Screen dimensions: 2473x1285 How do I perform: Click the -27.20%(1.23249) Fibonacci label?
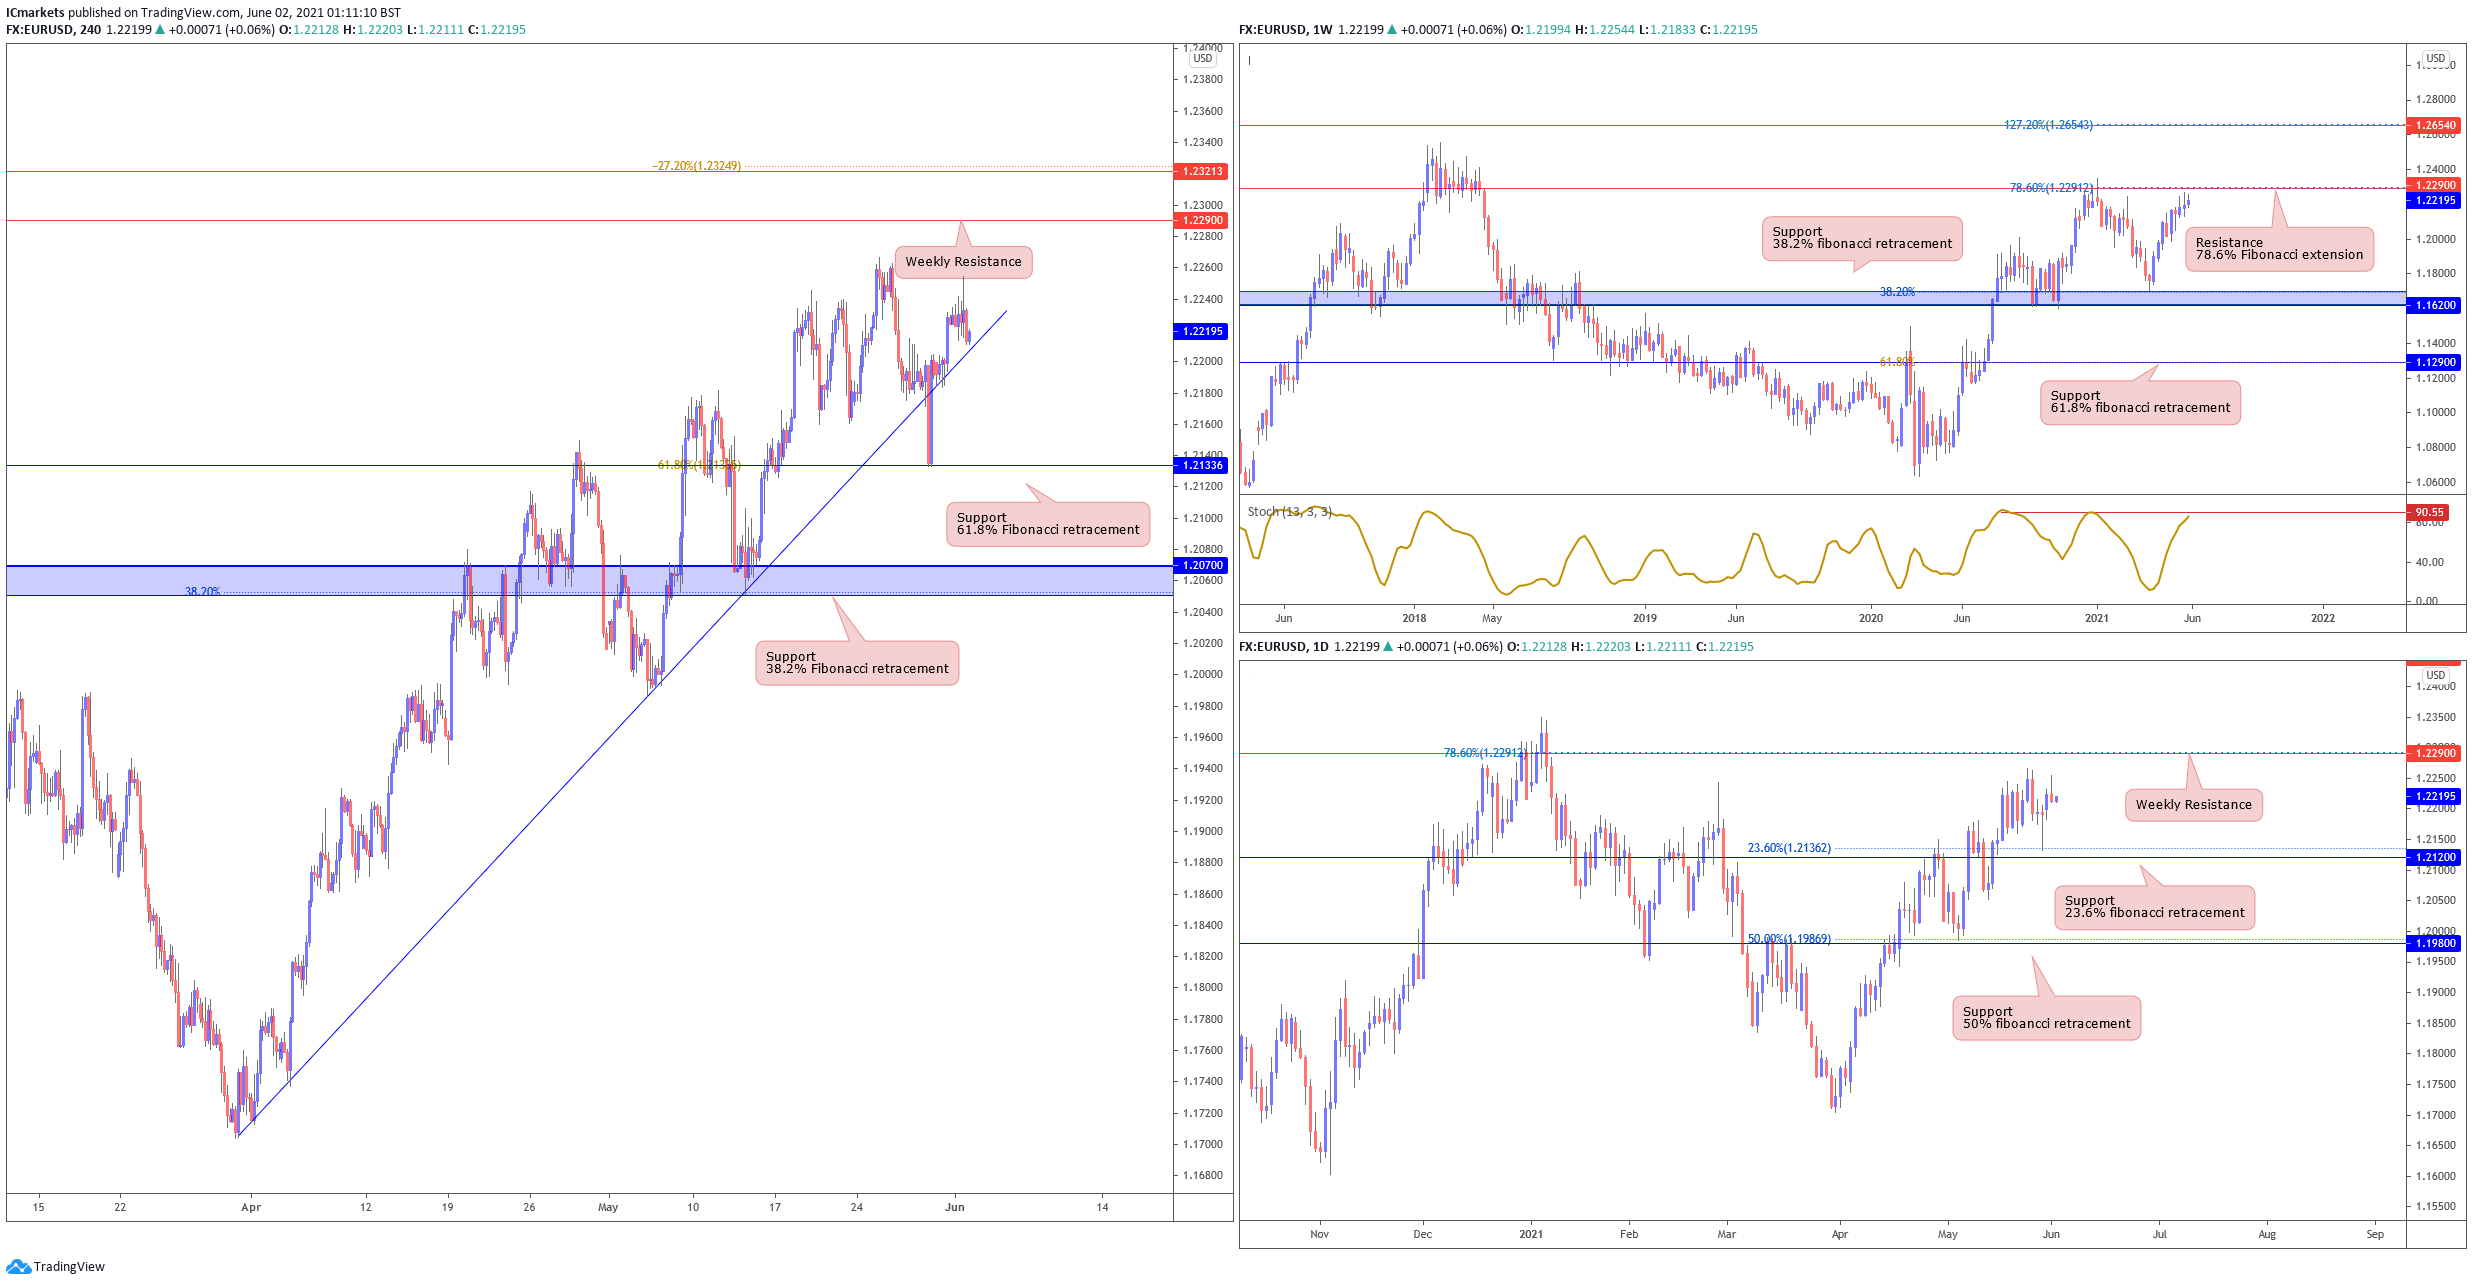point(697,166)
